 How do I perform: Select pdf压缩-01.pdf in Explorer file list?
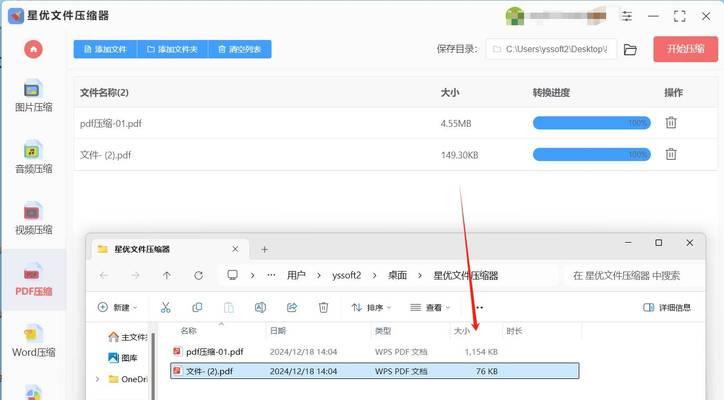point(374,352)
